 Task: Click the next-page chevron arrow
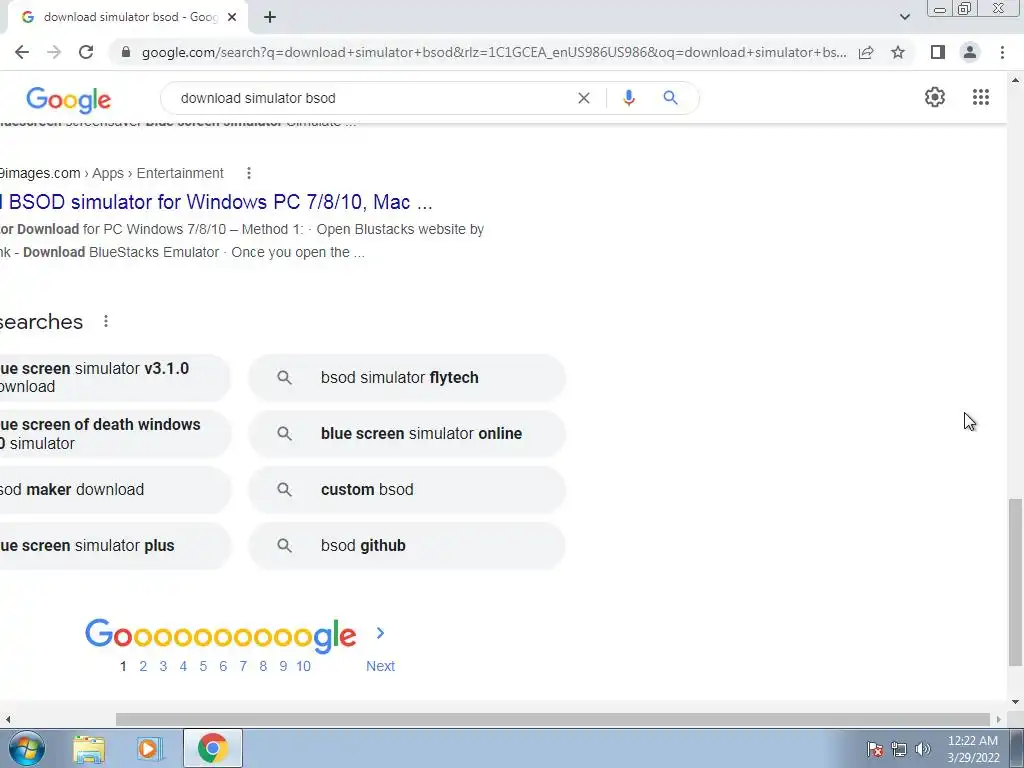(380, 633)
